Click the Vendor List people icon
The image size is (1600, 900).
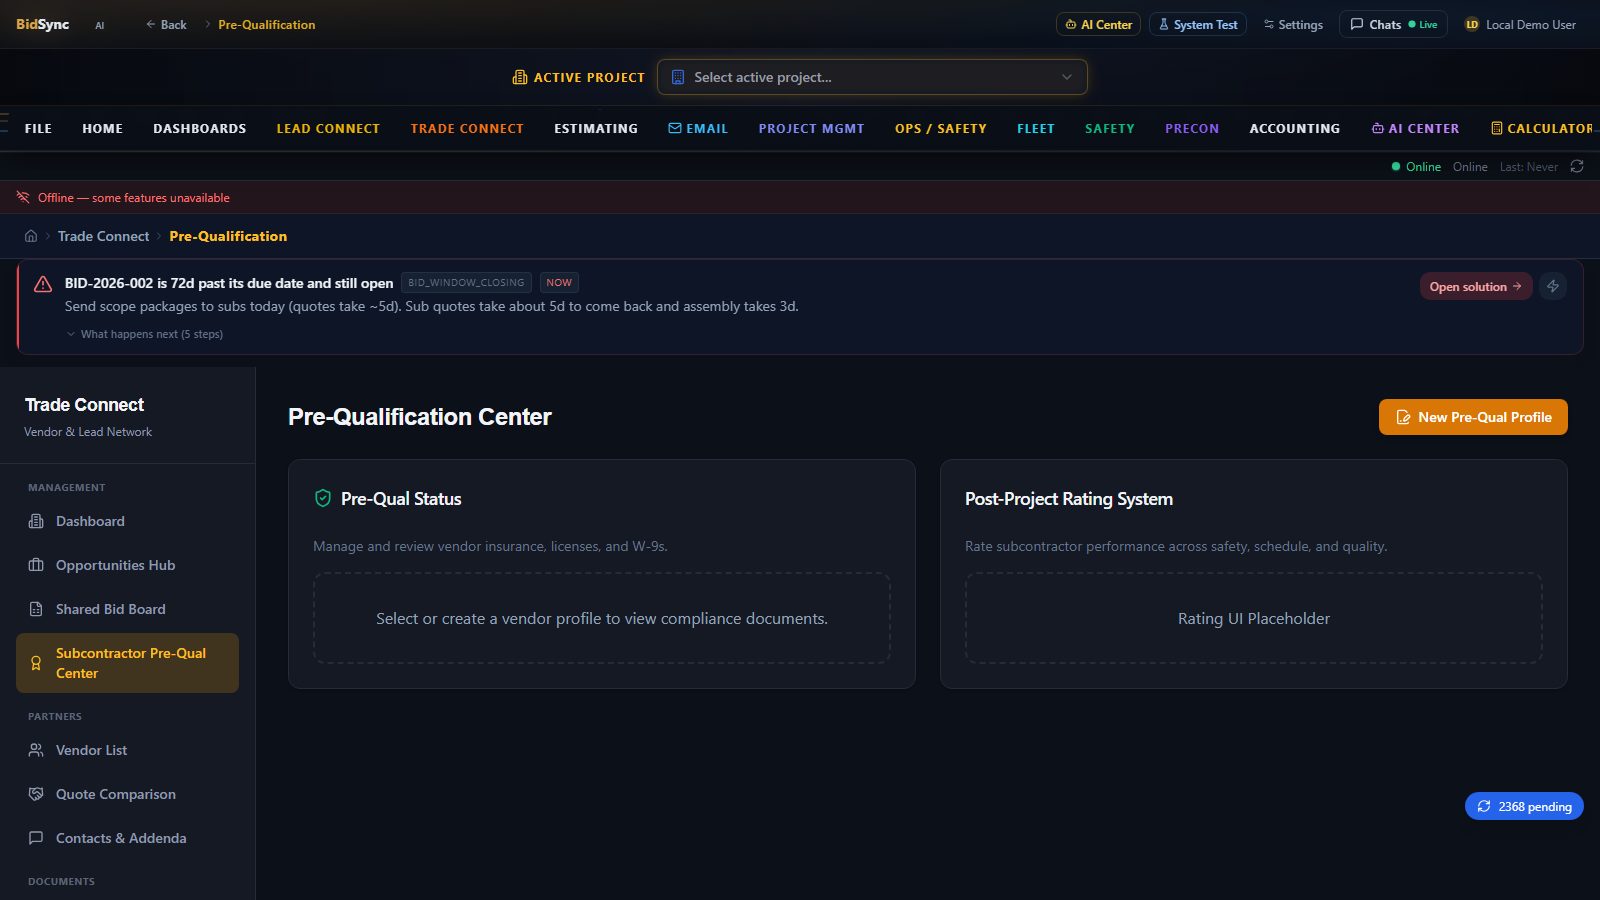[x=36, y=750]
